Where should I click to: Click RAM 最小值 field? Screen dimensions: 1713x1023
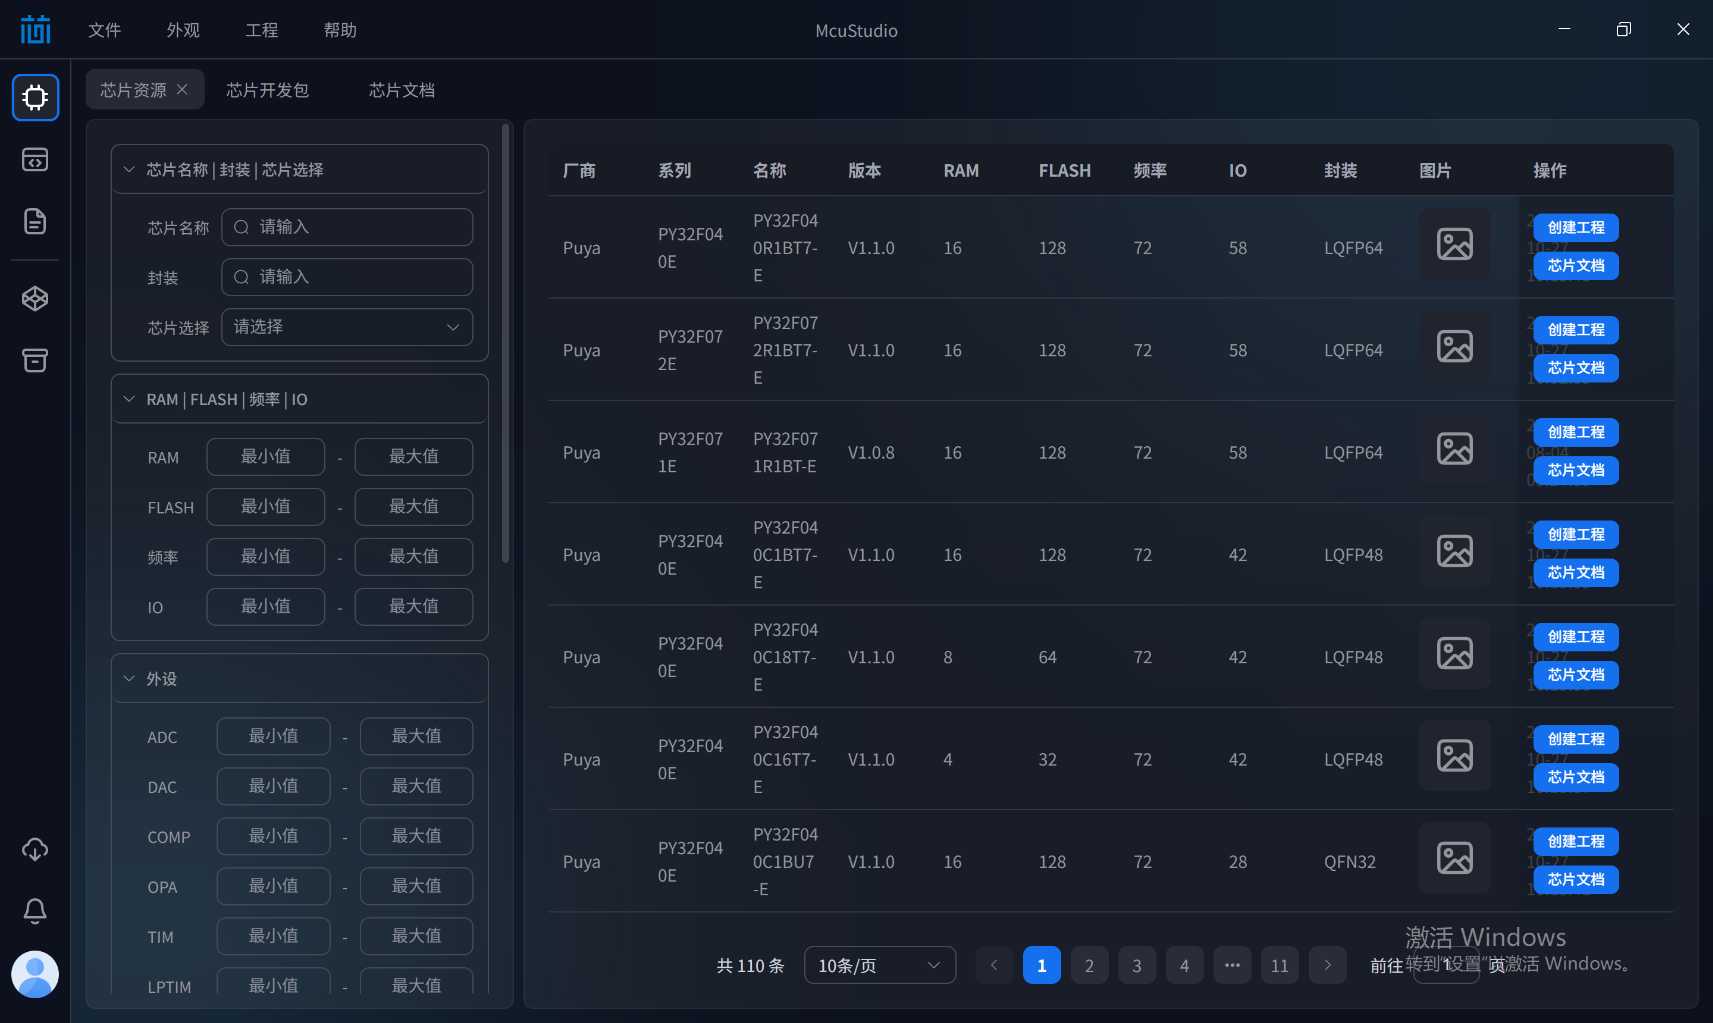pyautogui.click(x=266, y=457)
